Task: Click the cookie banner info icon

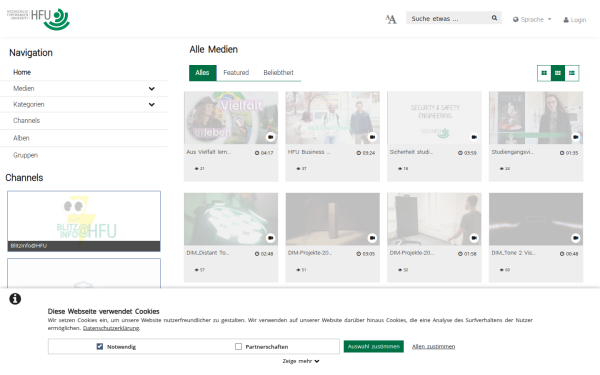Action: point(15,299)
